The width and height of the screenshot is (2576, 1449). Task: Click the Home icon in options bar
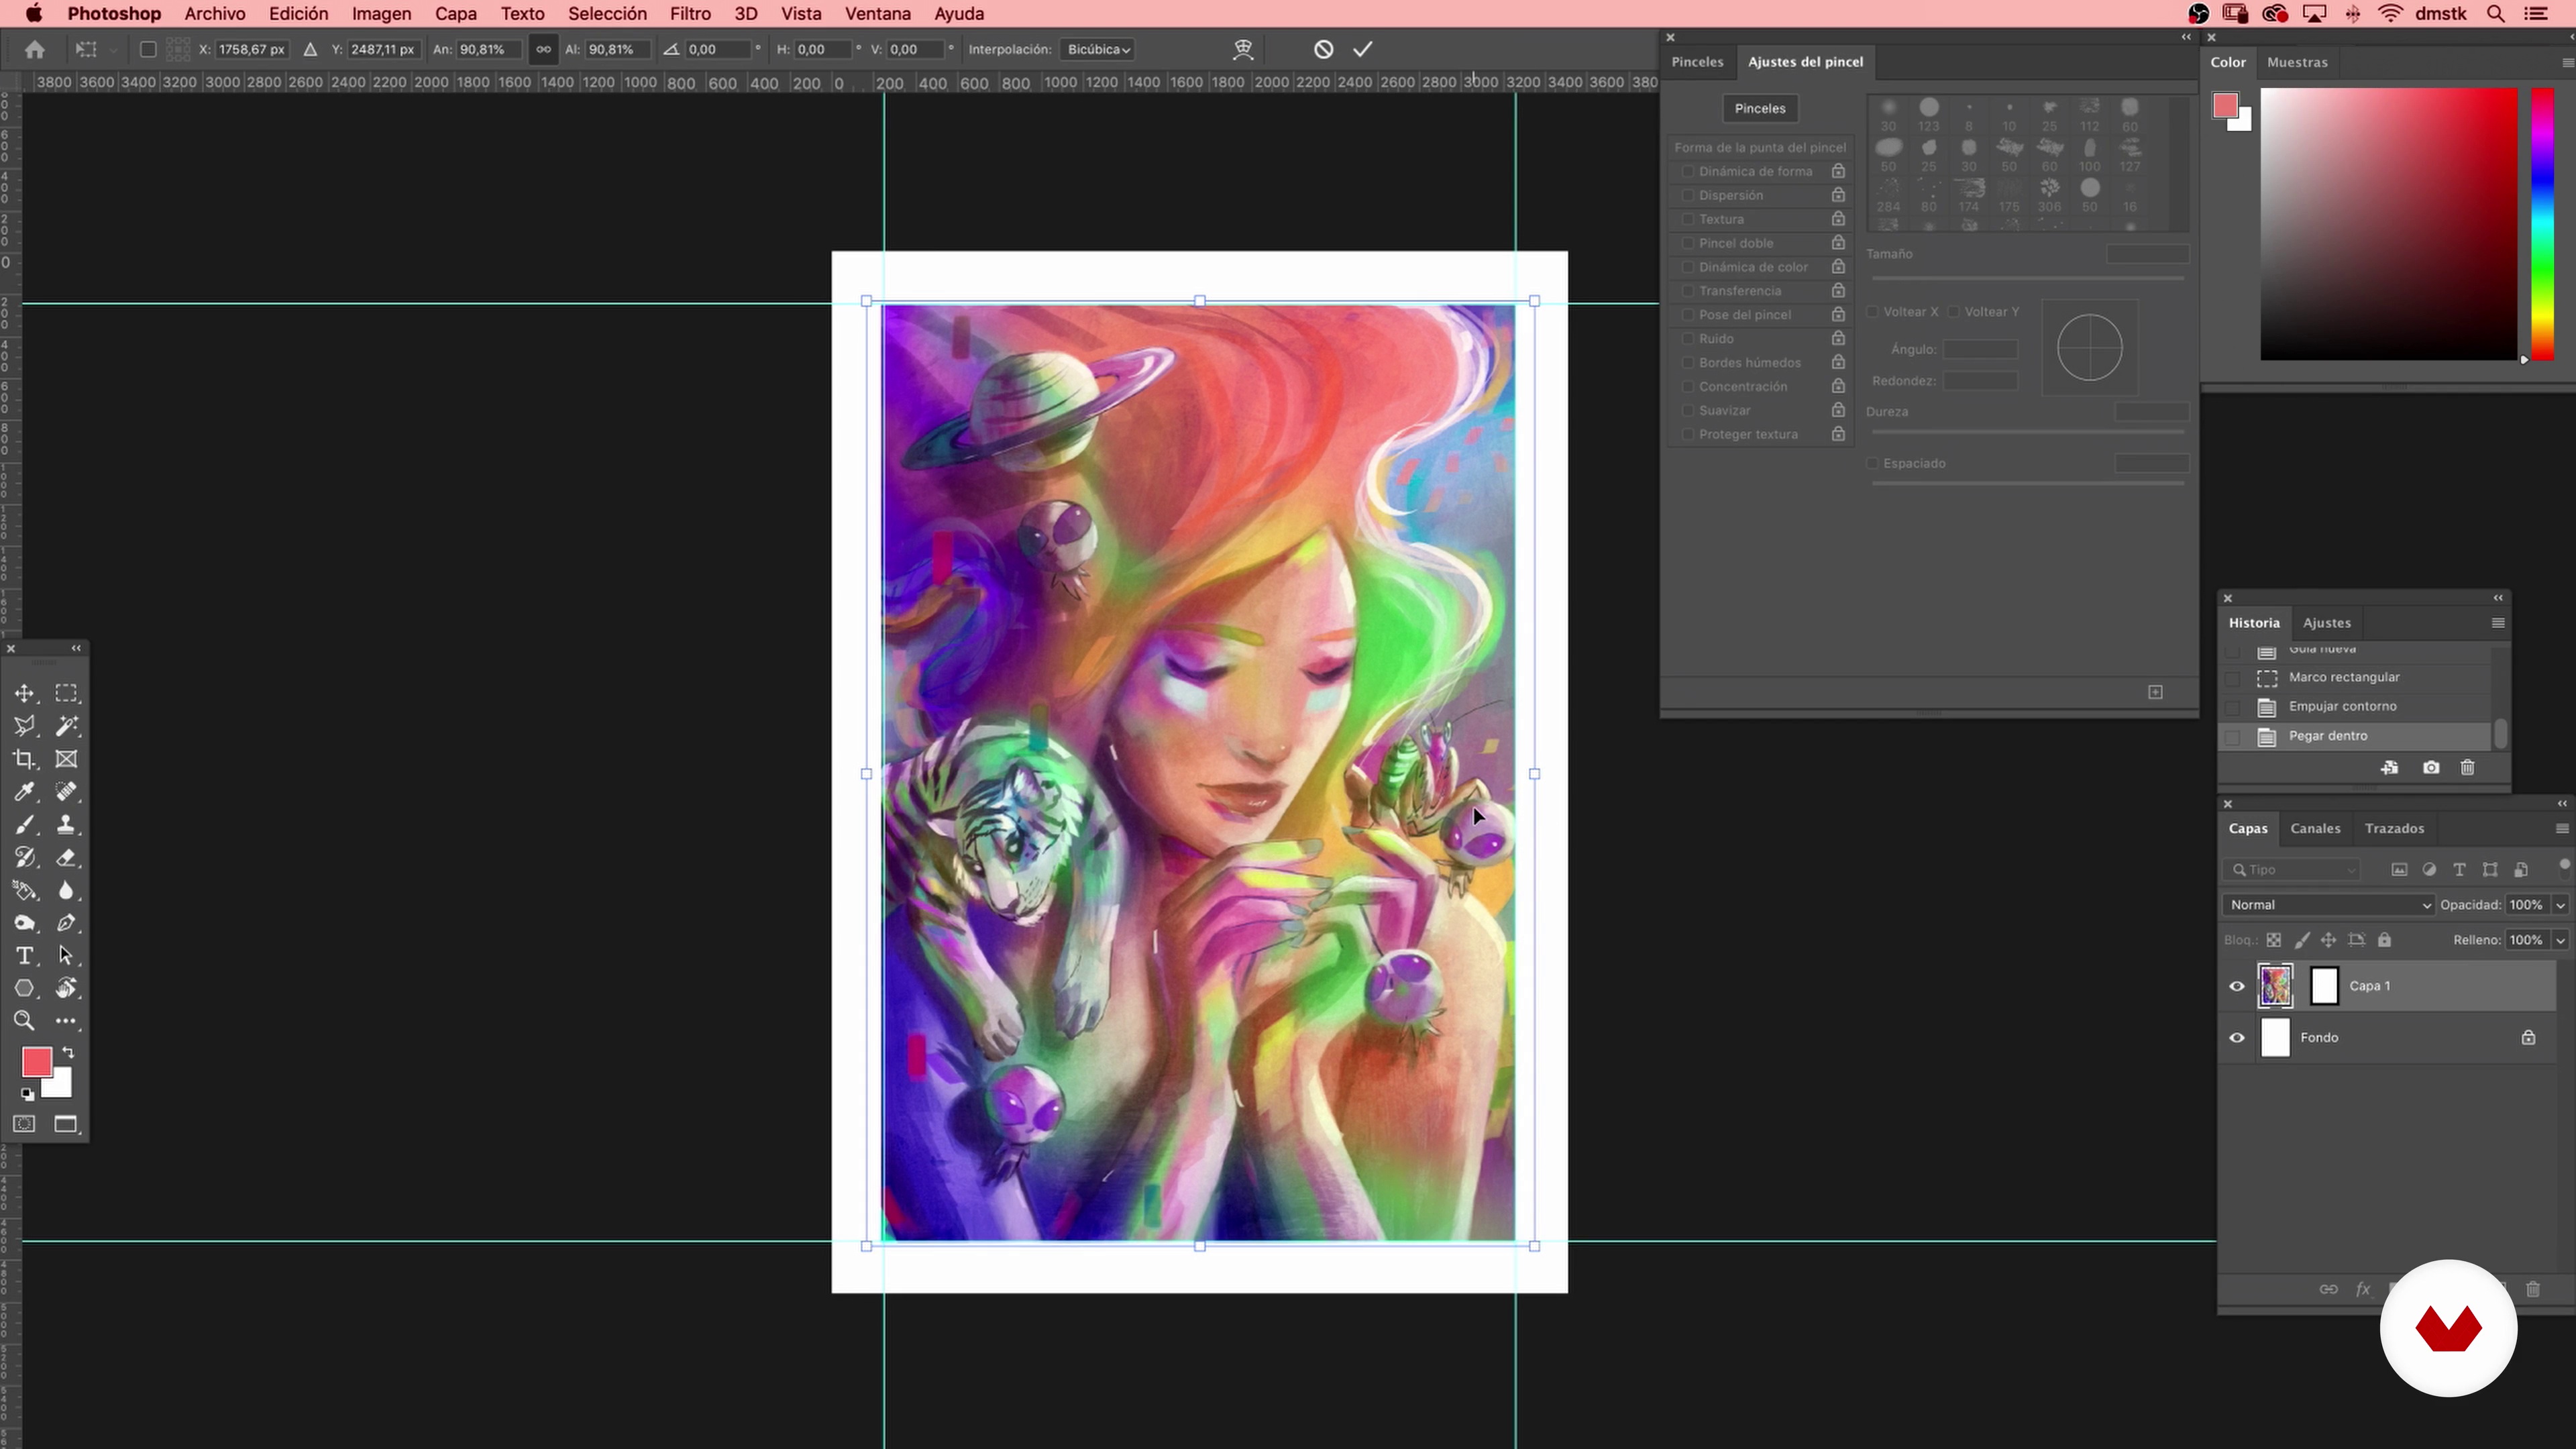point(34,49)
